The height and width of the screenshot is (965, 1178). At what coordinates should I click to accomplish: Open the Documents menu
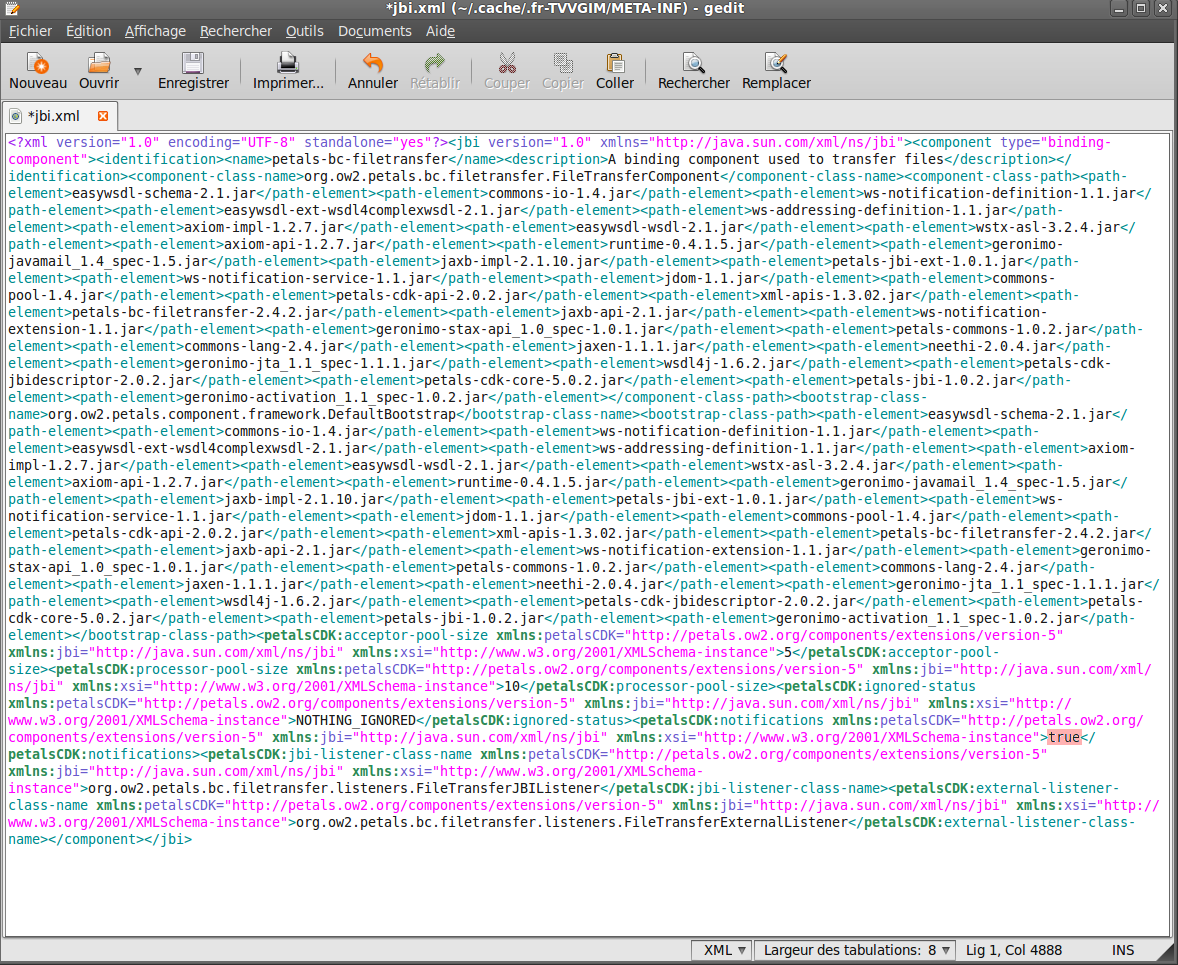coord(374,31)
